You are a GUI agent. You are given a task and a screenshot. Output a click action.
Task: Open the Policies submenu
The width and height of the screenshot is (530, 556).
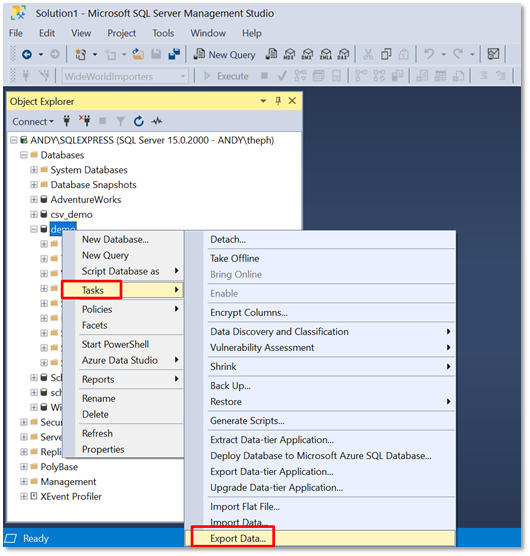click(123, 310)
